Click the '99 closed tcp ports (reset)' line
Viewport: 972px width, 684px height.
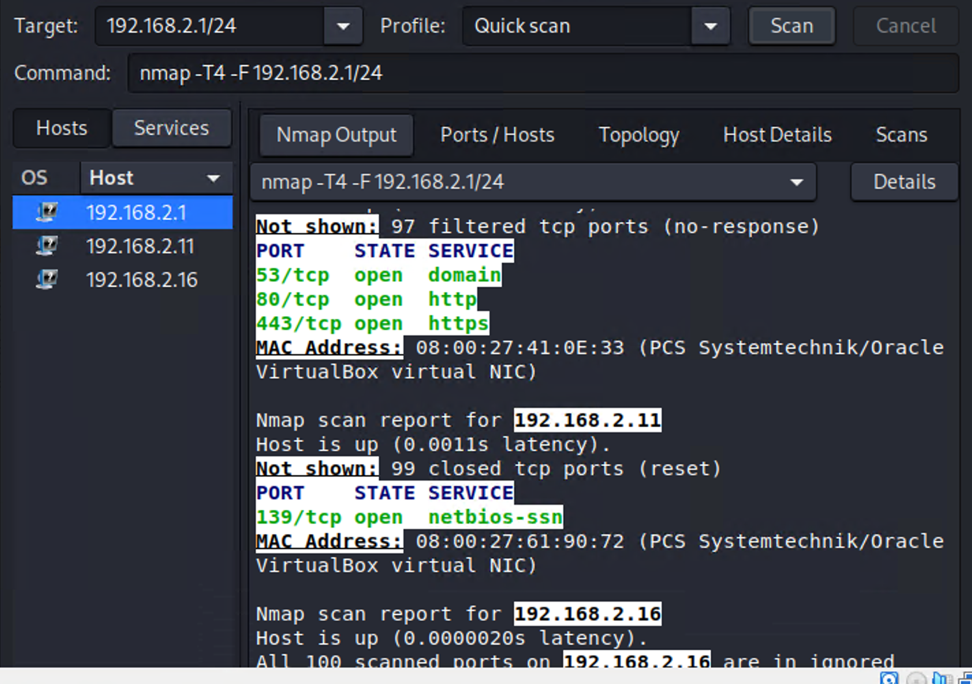click(488, 468)
